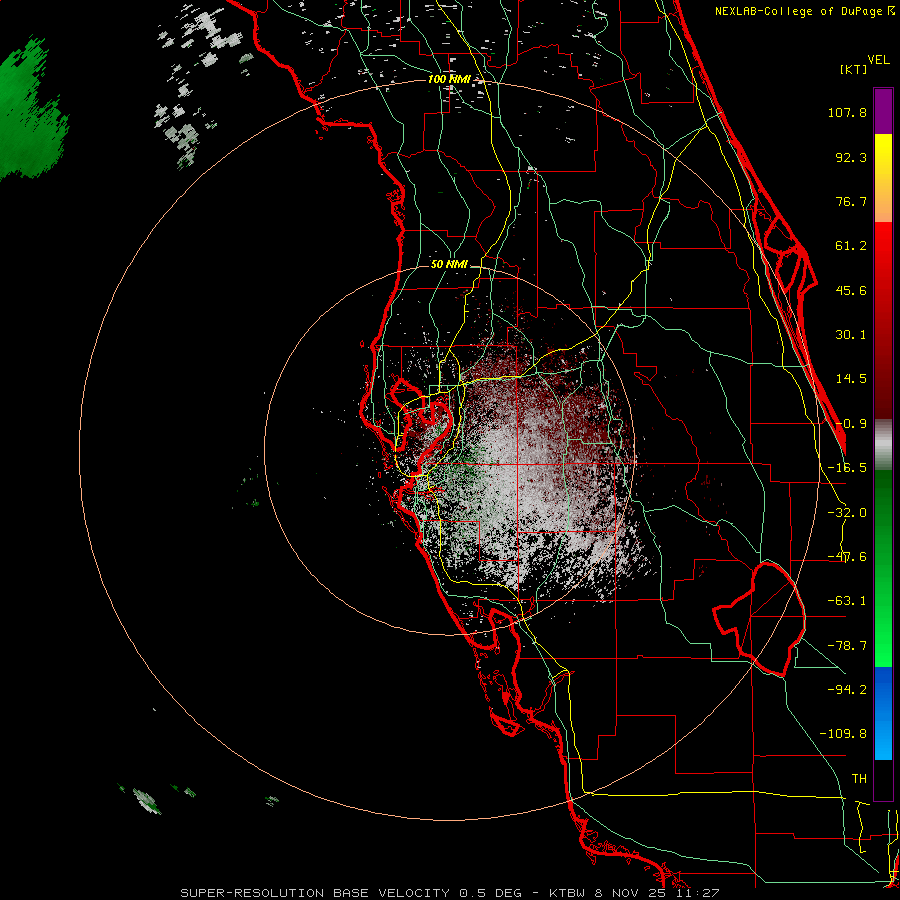
Task: Click the -78.7 legend value
Action: coord(847,646)
